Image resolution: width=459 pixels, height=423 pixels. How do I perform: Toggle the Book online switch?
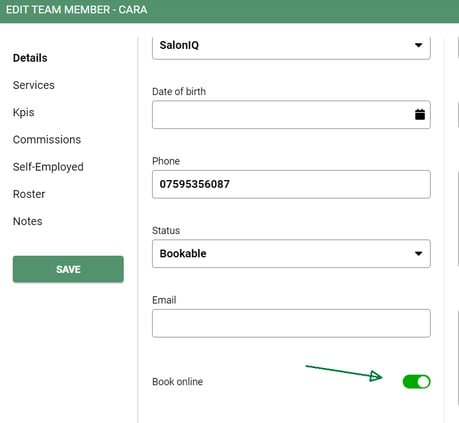coord(416,382)
